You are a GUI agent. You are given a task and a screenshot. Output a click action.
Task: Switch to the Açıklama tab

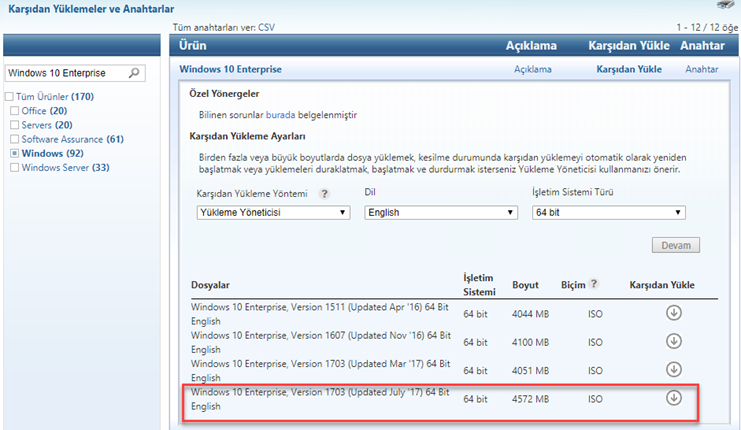pyautogui.click(x=532, y=70)
